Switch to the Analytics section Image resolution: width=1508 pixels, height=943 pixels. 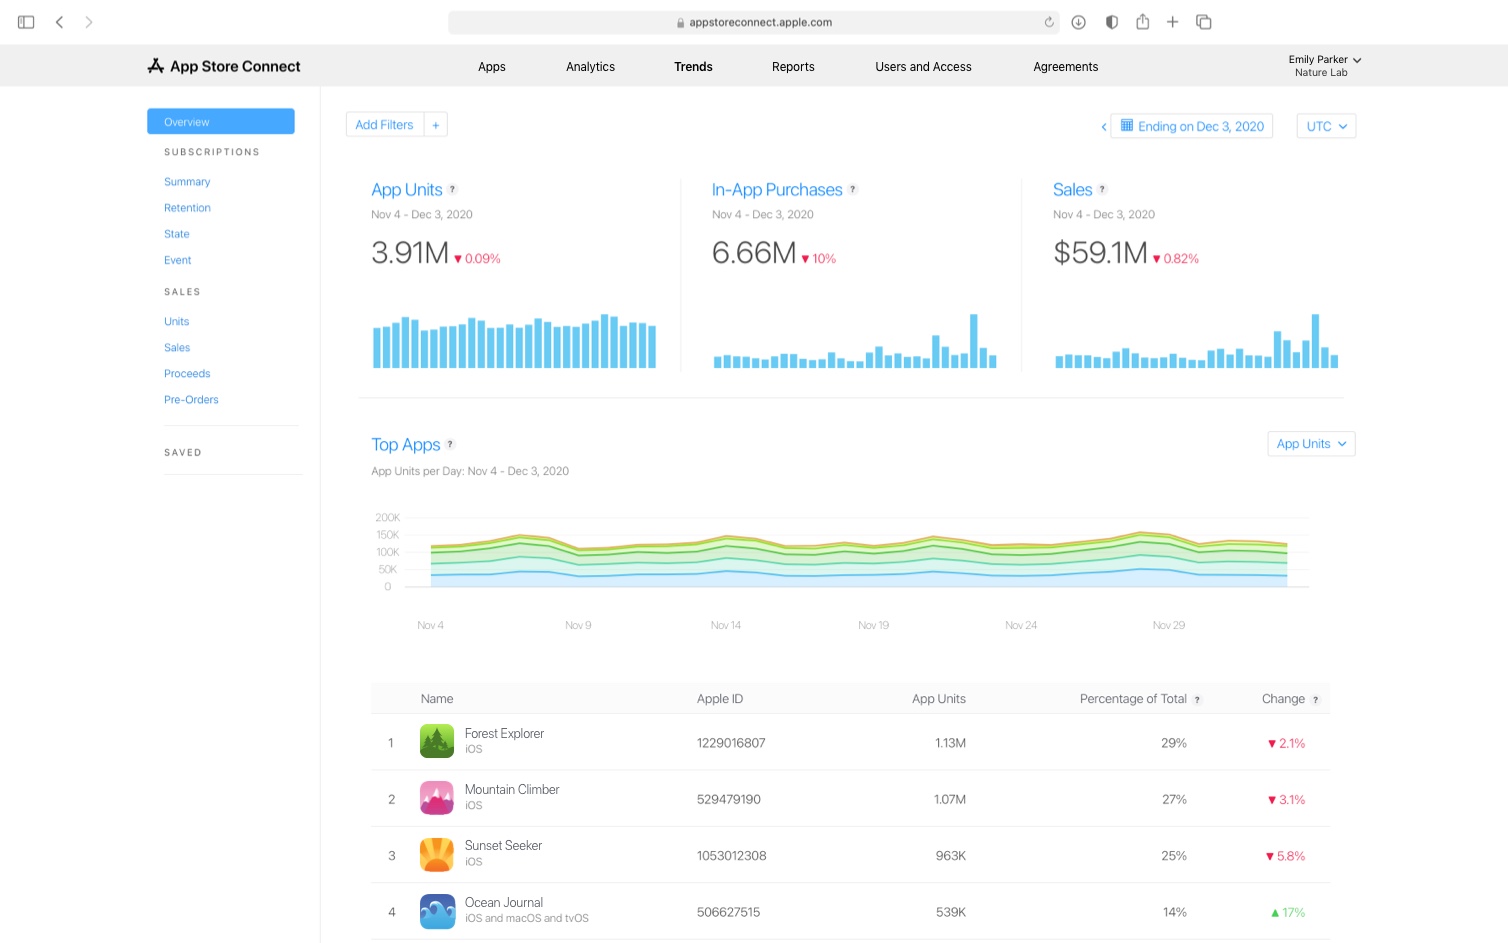(590, 66)
